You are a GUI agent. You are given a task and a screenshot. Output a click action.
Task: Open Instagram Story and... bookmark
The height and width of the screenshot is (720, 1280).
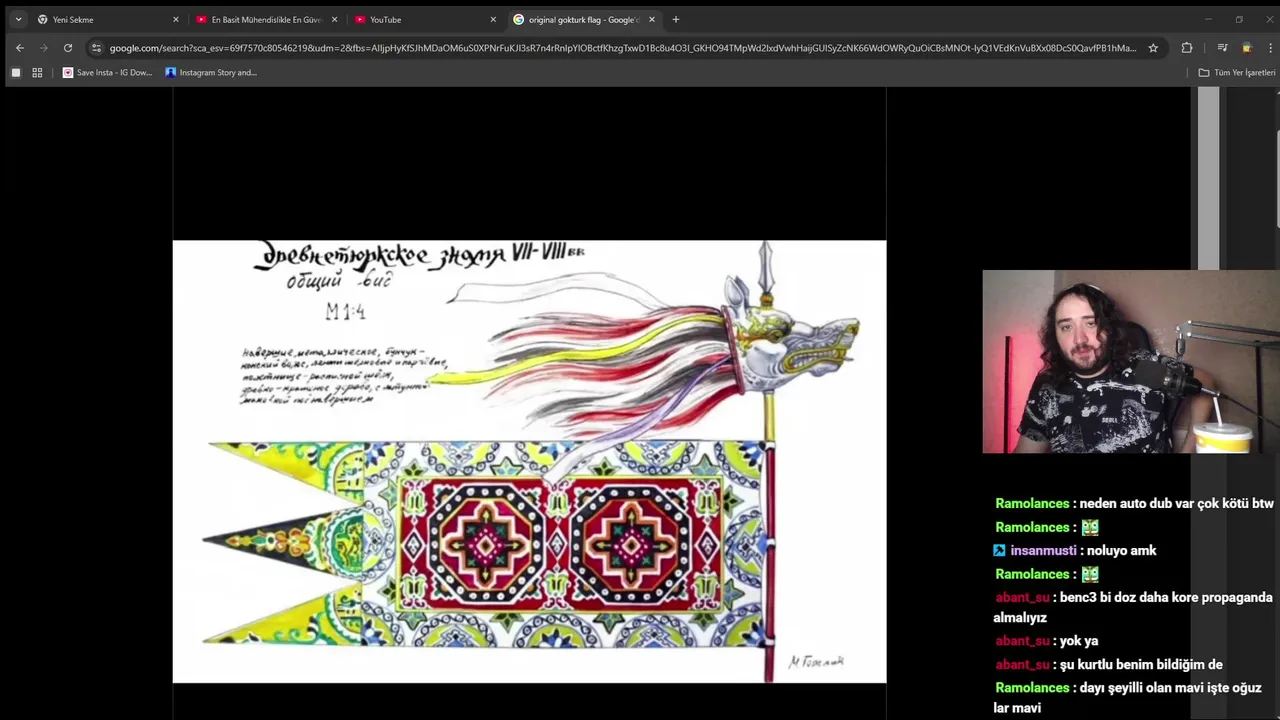point(211,72)
